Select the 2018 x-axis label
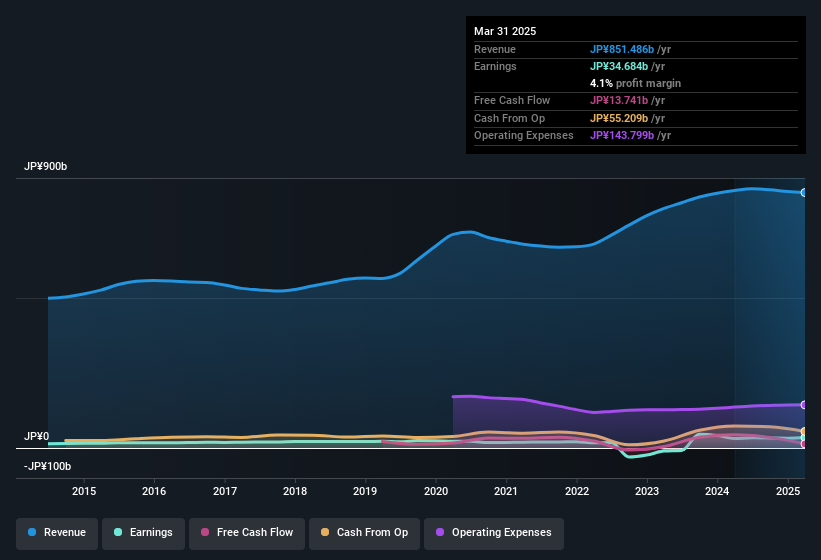 pos(295,491)
